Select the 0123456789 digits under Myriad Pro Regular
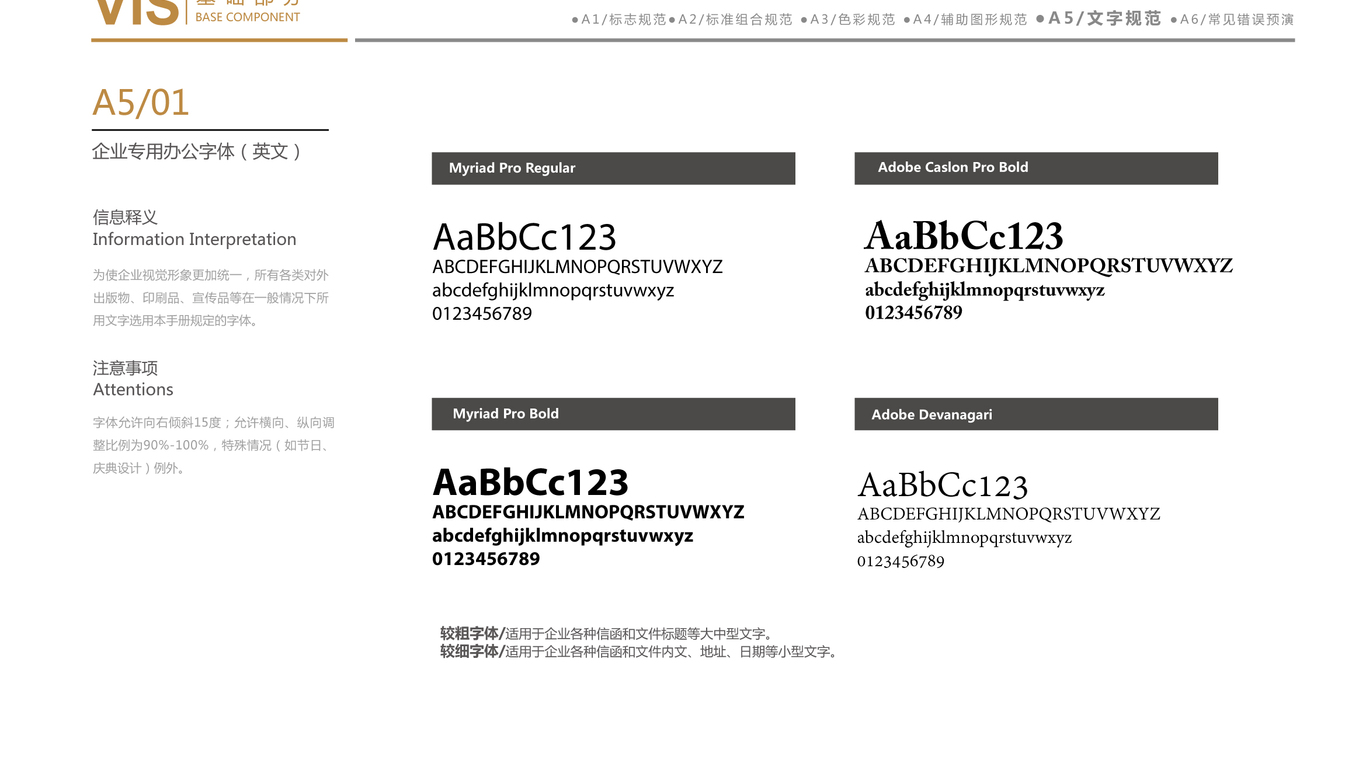The height and width of the screenshot is (768, 1366). (482, 314)
